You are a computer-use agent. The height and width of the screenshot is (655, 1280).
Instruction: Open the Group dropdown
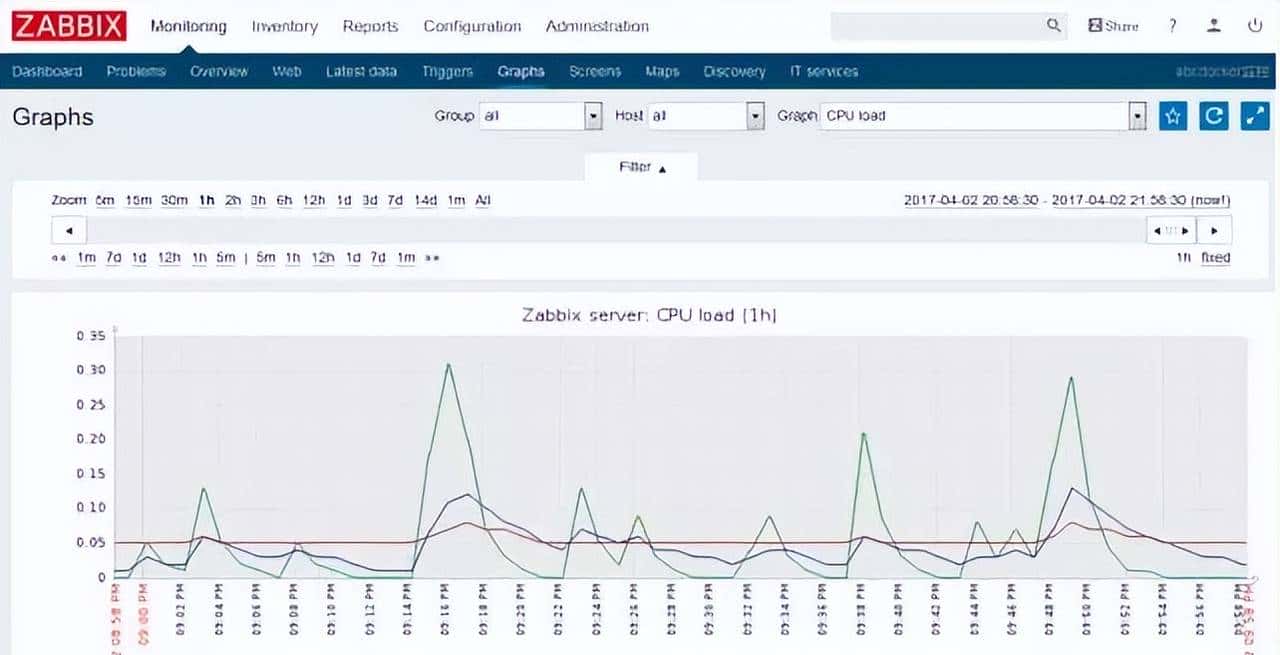(593, 116)
